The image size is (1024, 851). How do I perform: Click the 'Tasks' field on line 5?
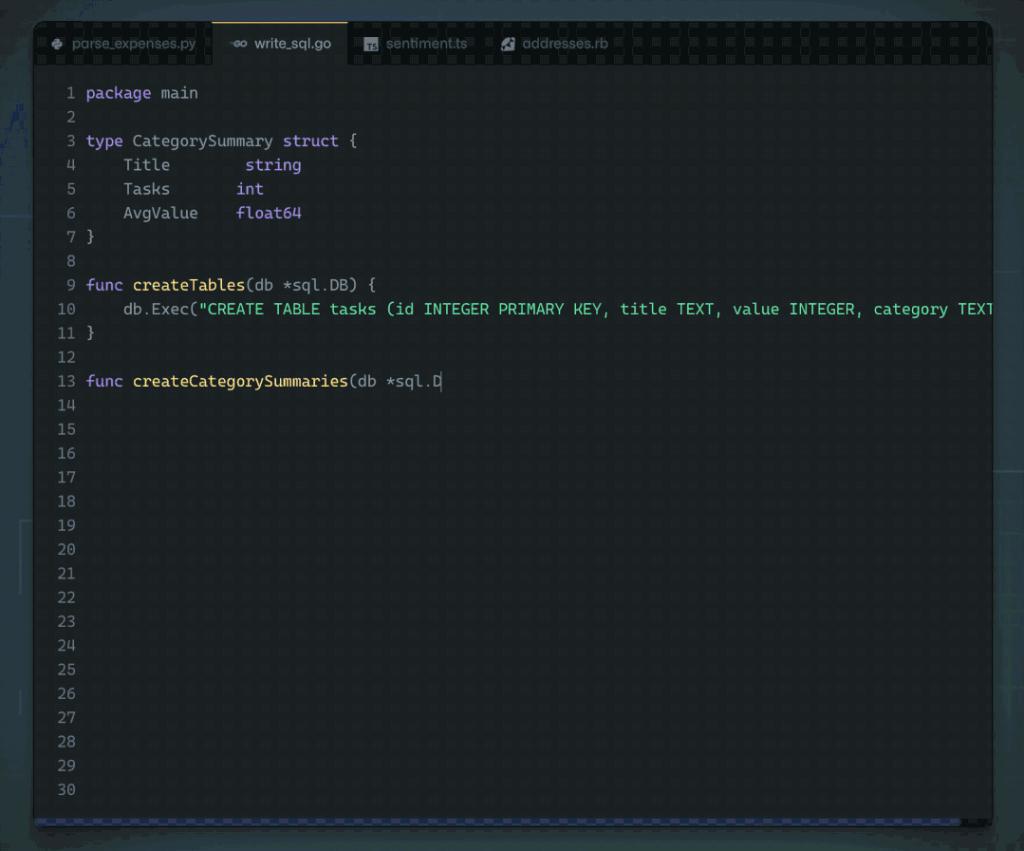pos(146,189)
